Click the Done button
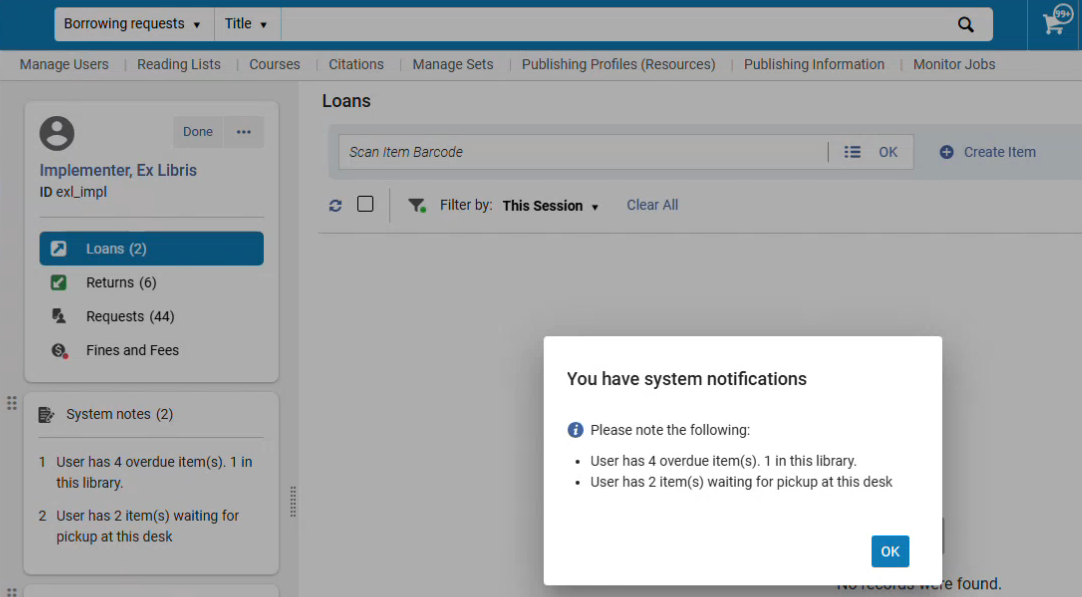 pos(198,132)
